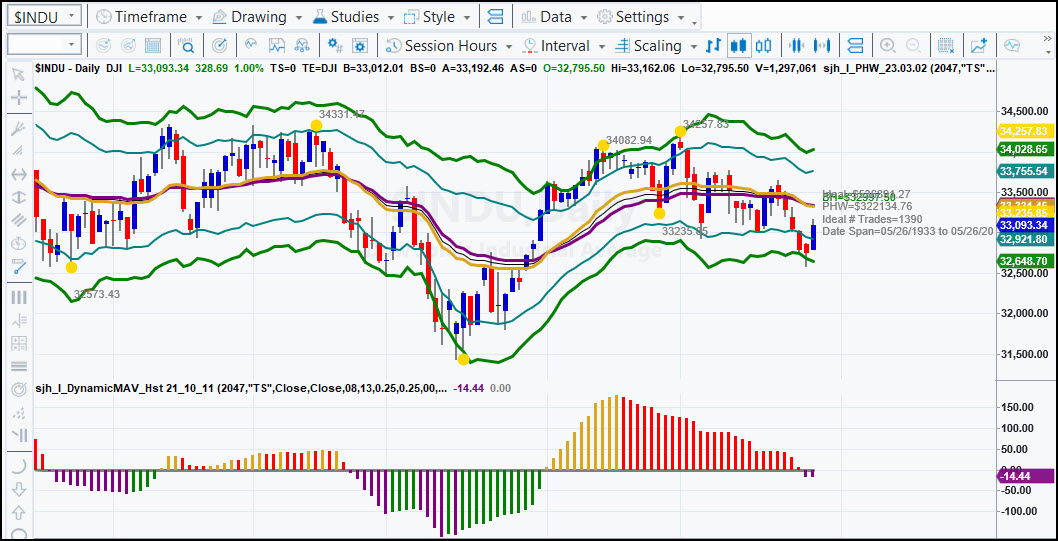Screen dimensions: 1058x541
Task: Click the Scaling button
Action: pyautogui.click(x=648, y=46)
